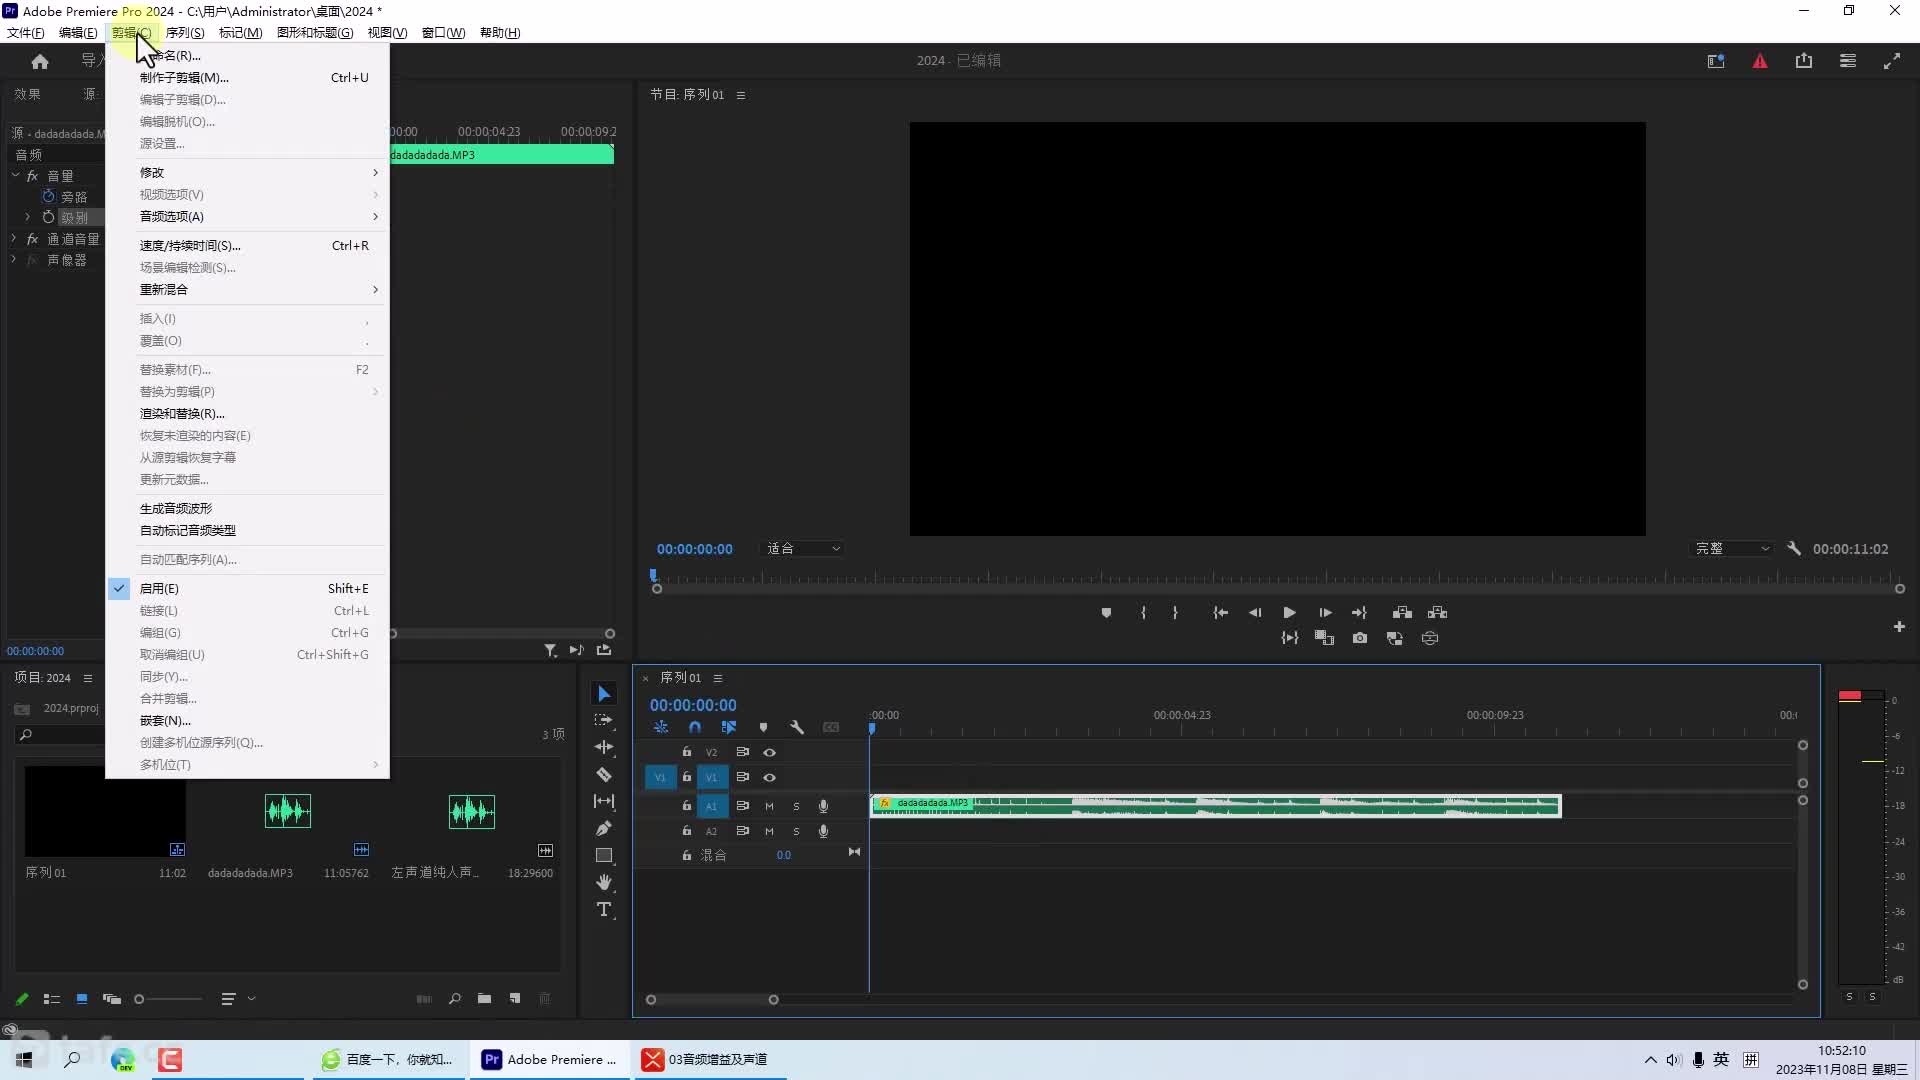Viewport: 1920px width, 1080px height.
Task: Open 序列(S) menu
Action: click(184, 33)
